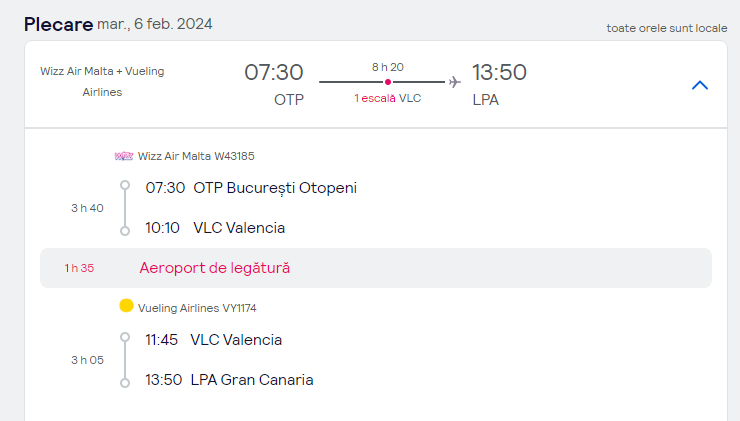This screenshot has height=421, width=740.
Task: Click the OTP departure timeline circle marker
Action: (125, 185)
